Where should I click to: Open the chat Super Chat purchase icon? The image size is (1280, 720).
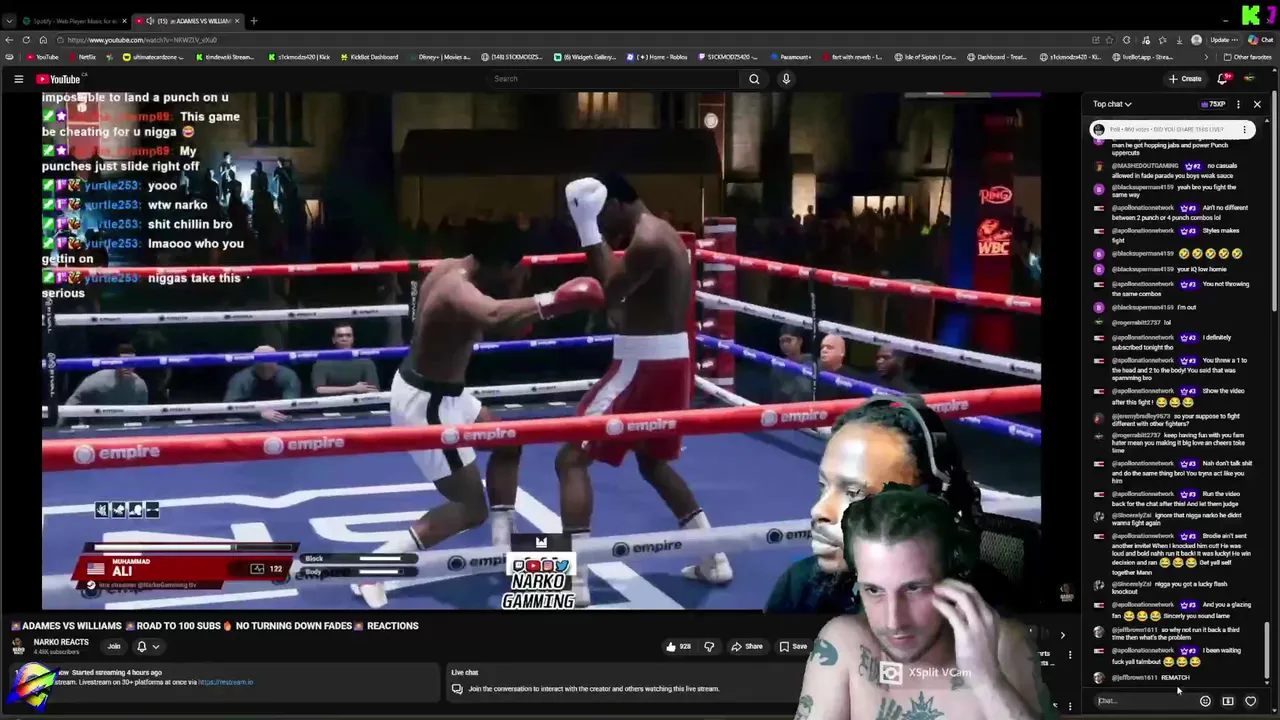click(x=1228, y=701)
